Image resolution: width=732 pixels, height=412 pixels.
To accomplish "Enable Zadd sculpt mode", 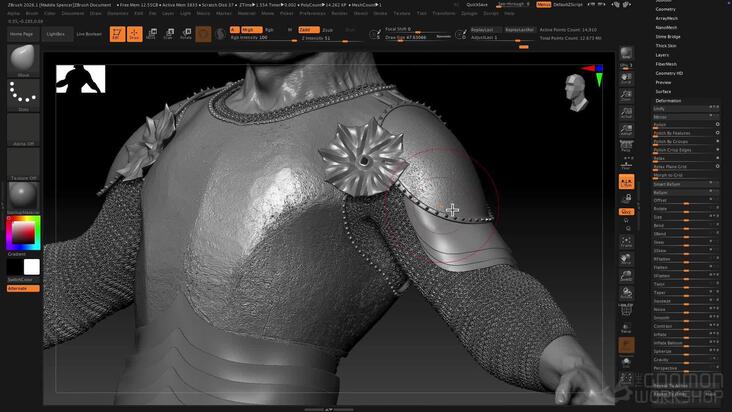I will click(309, 30).
